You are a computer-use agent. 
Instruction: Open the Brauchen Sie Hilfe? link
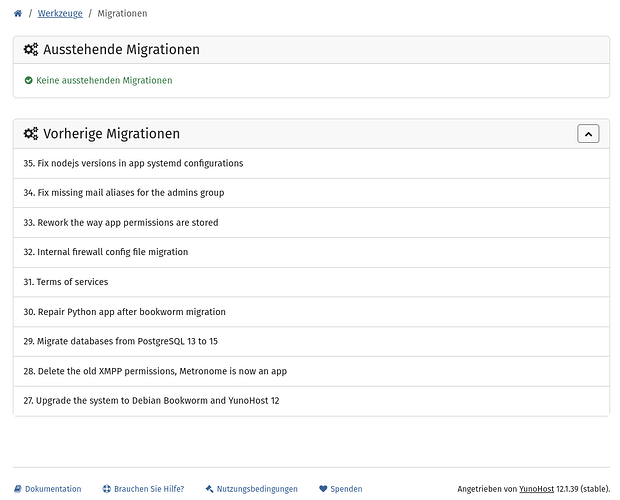tap(149, 489)
